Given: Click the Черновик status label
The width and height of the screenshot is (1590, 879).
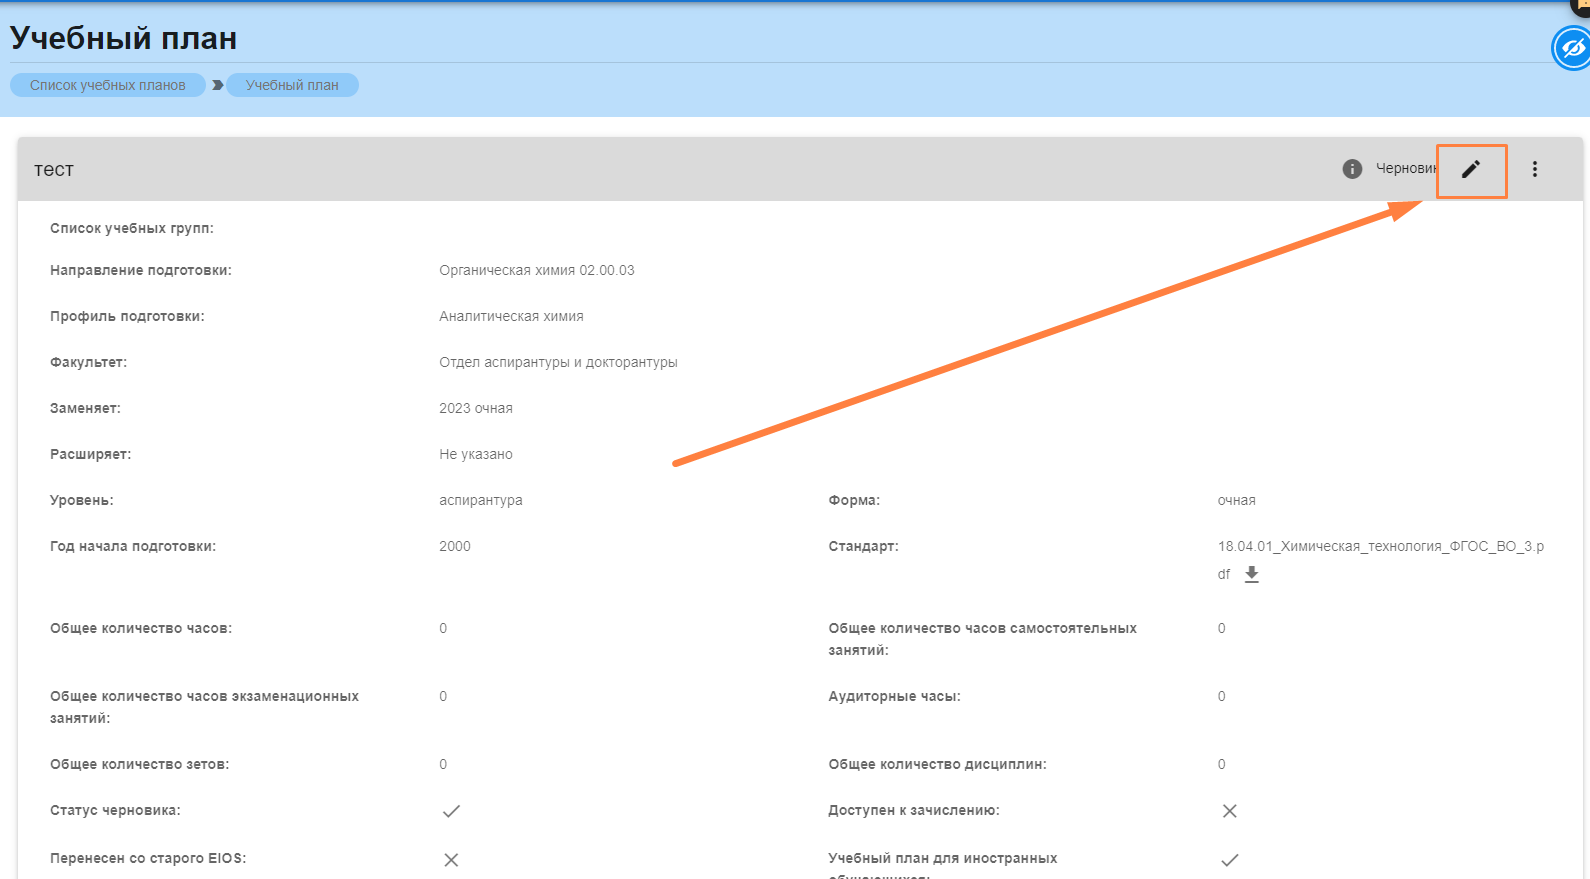Looking at the screenshot, I should (1405, 168).
